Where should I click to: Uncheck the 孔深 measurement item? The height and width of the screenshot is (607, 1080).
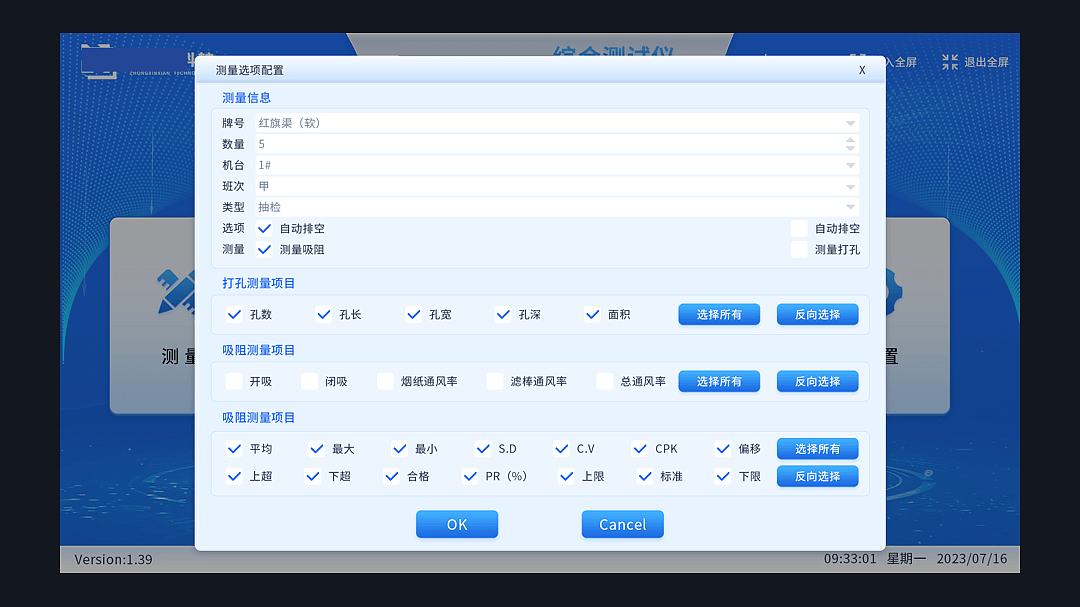(503, 314)
